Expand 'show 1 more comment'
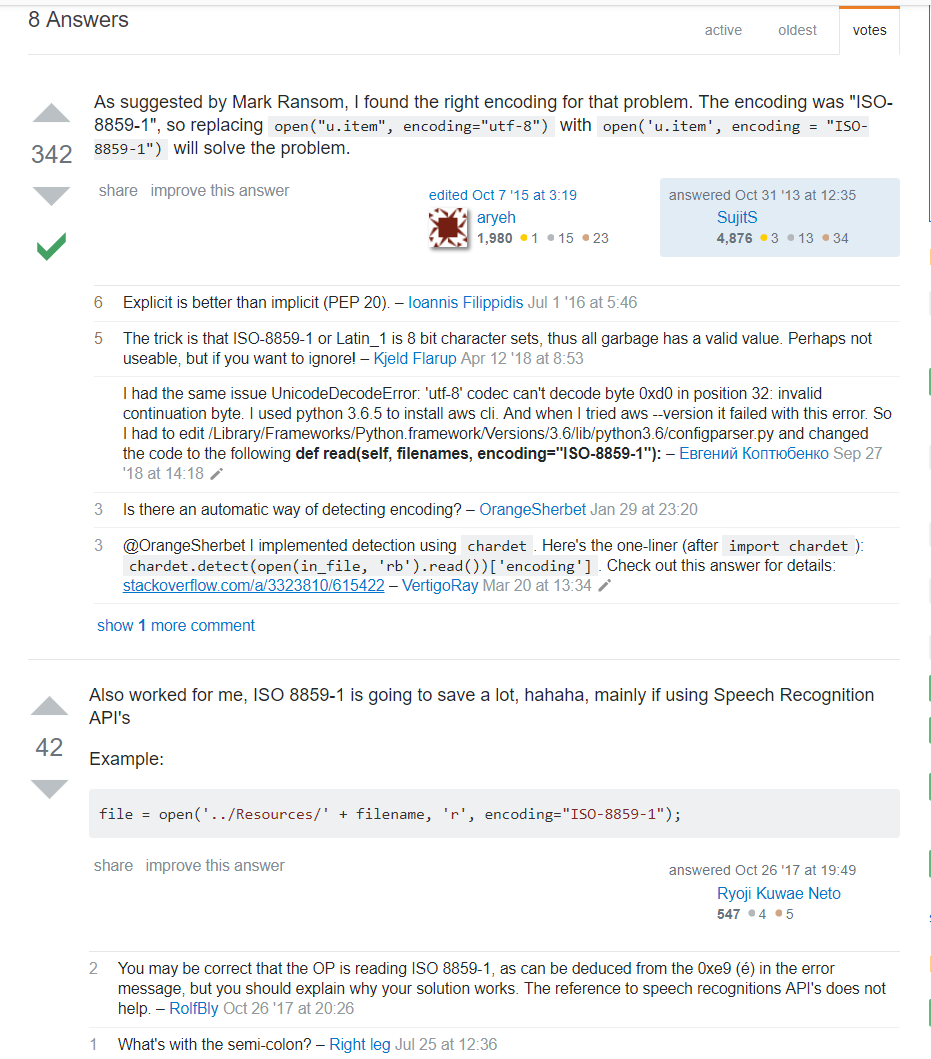The image size is (931, 1059). 175,625
